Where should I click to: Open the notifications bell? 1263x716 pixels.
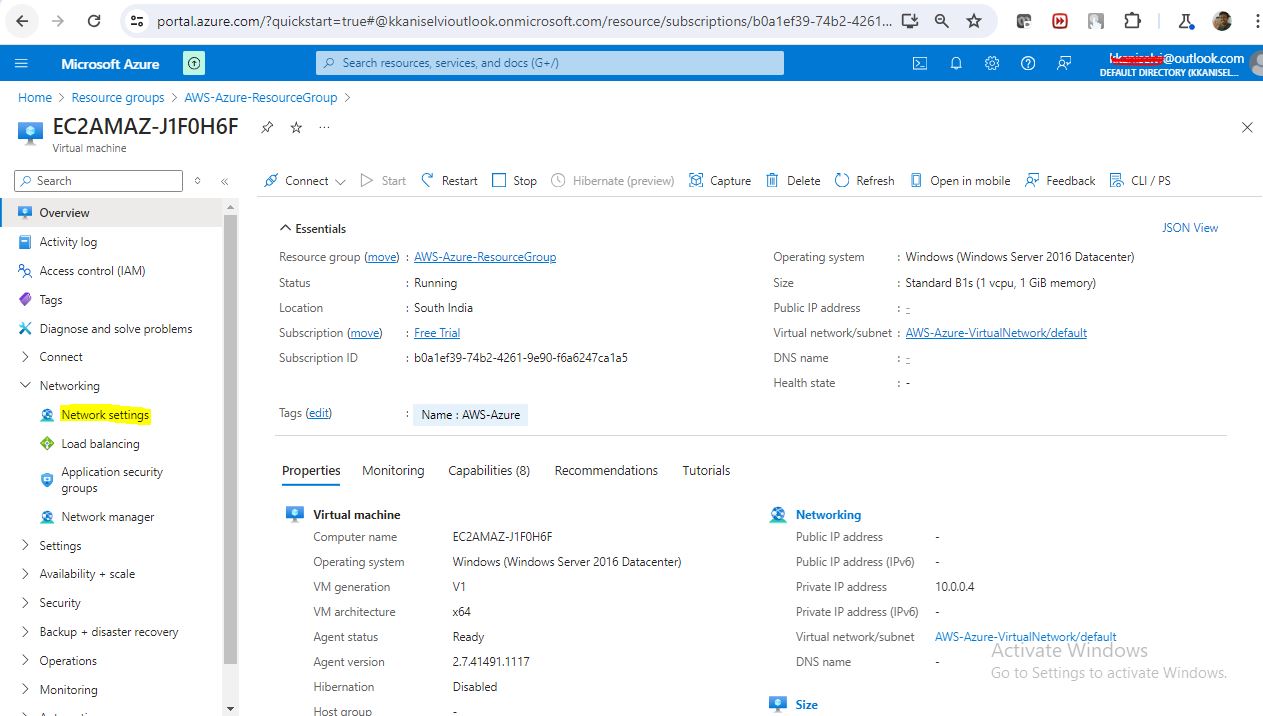[x=955, y=63]
